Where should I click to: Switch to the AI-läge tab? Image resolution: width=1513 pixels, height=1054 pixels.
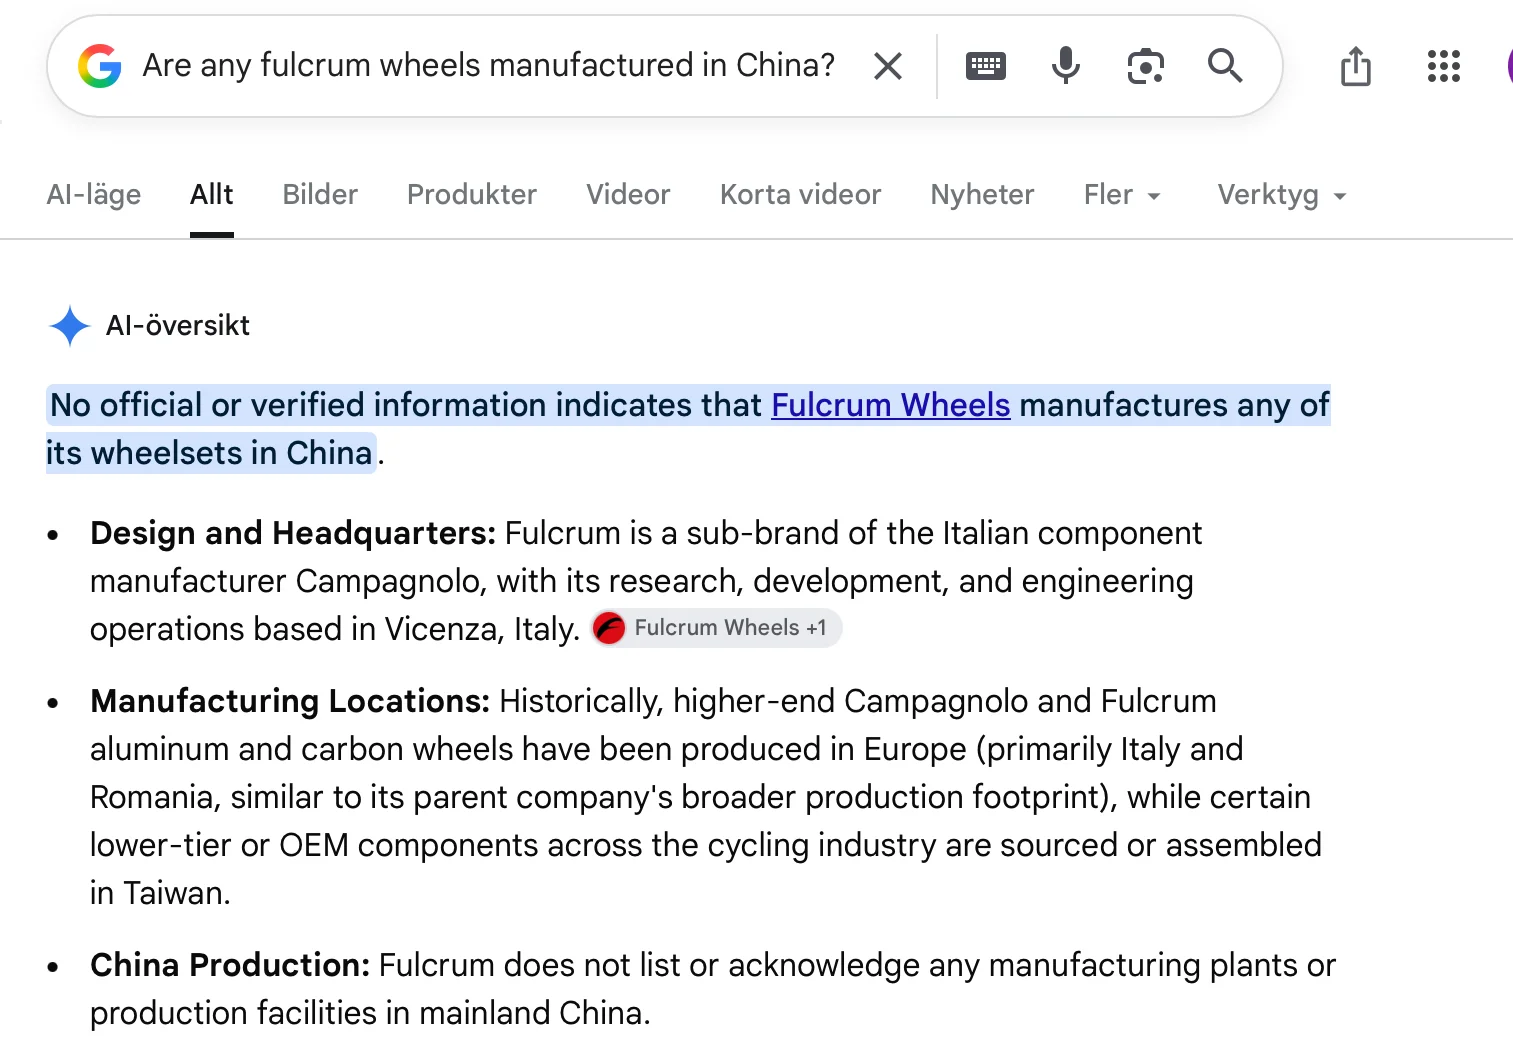coord(94,195)
